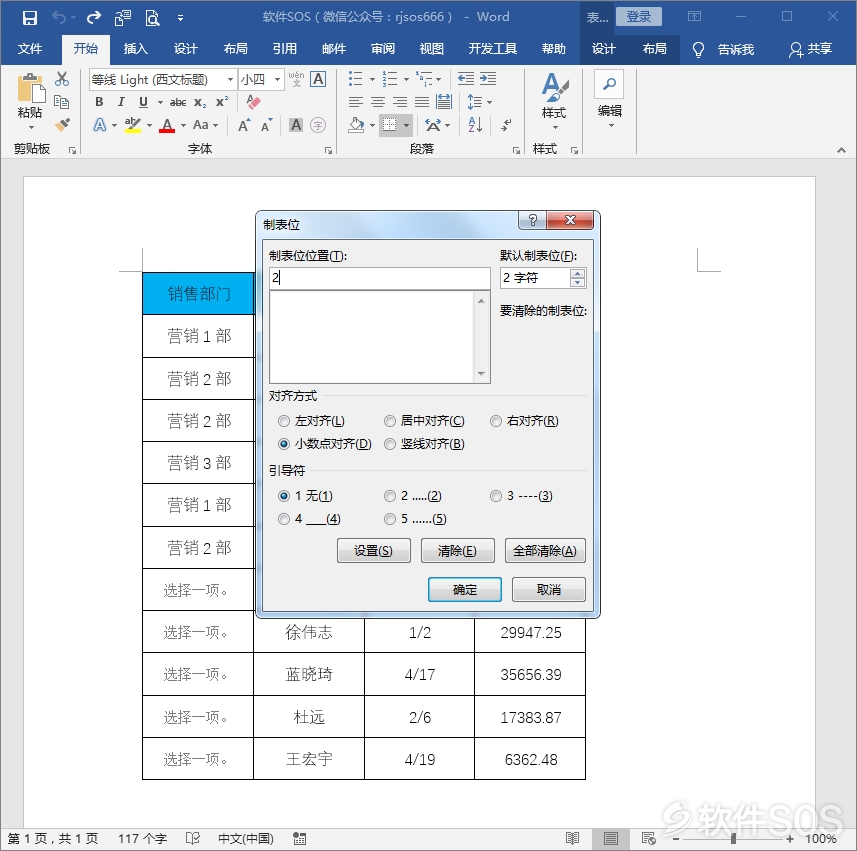Select right alignment radio button

click(x=496, y=421)
